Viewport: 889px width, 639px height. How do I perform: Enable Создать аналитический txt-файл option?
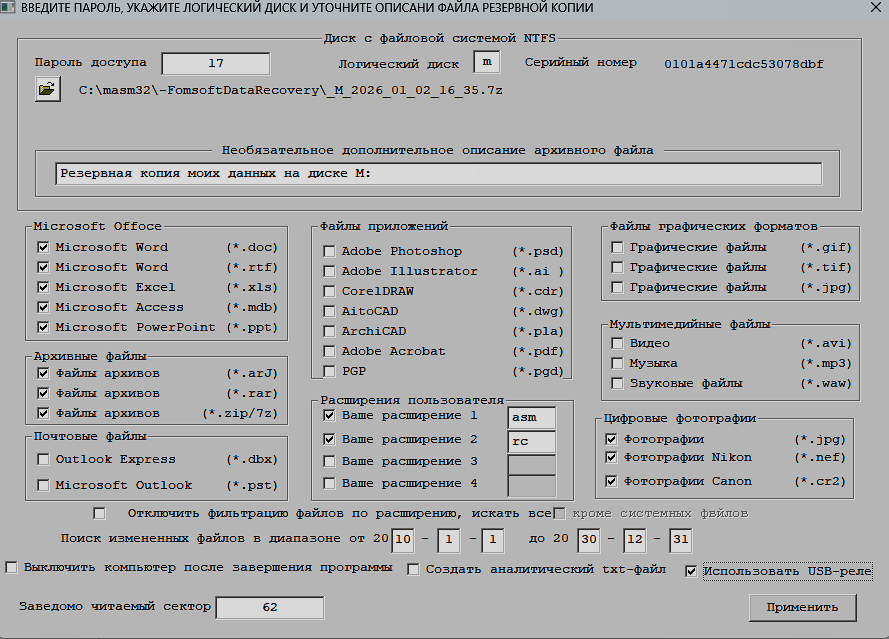point(414,569)
